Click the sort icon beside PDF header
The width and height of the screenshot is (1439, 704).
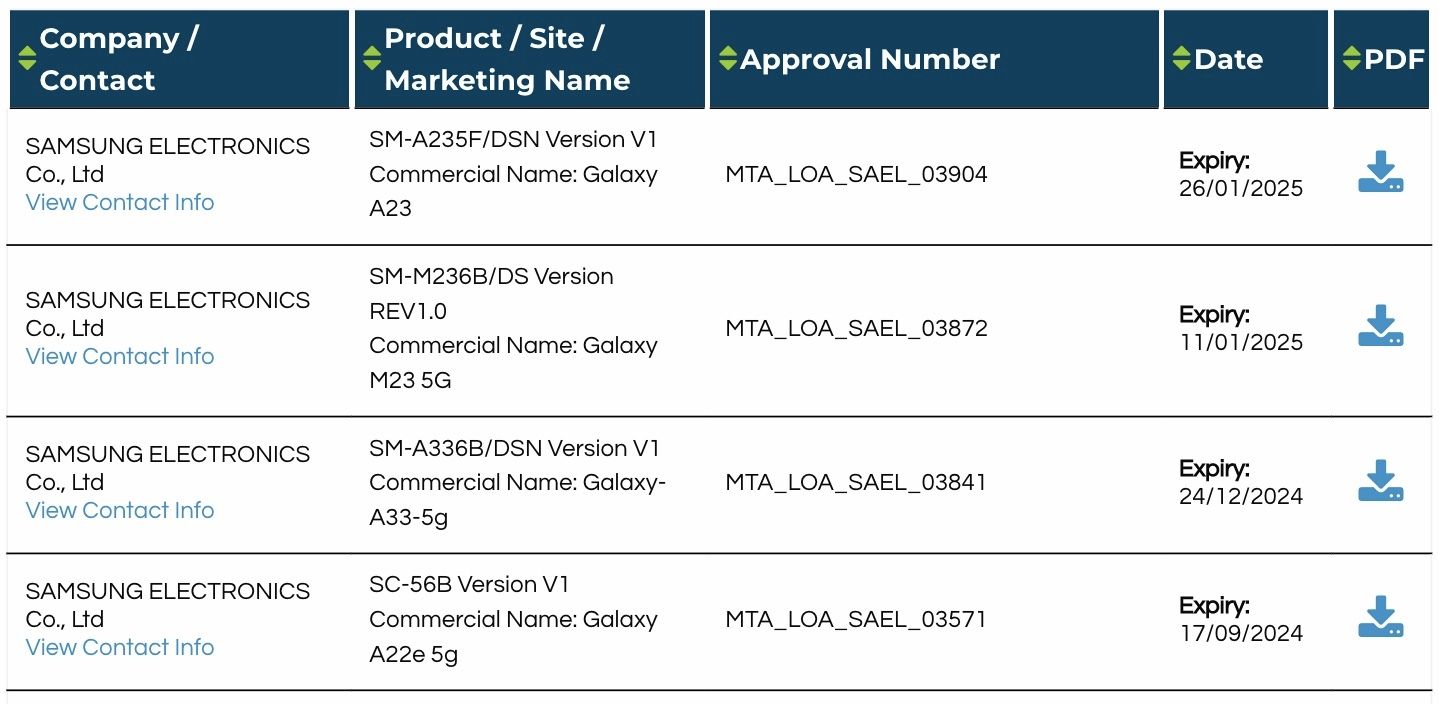(1352, 59)
